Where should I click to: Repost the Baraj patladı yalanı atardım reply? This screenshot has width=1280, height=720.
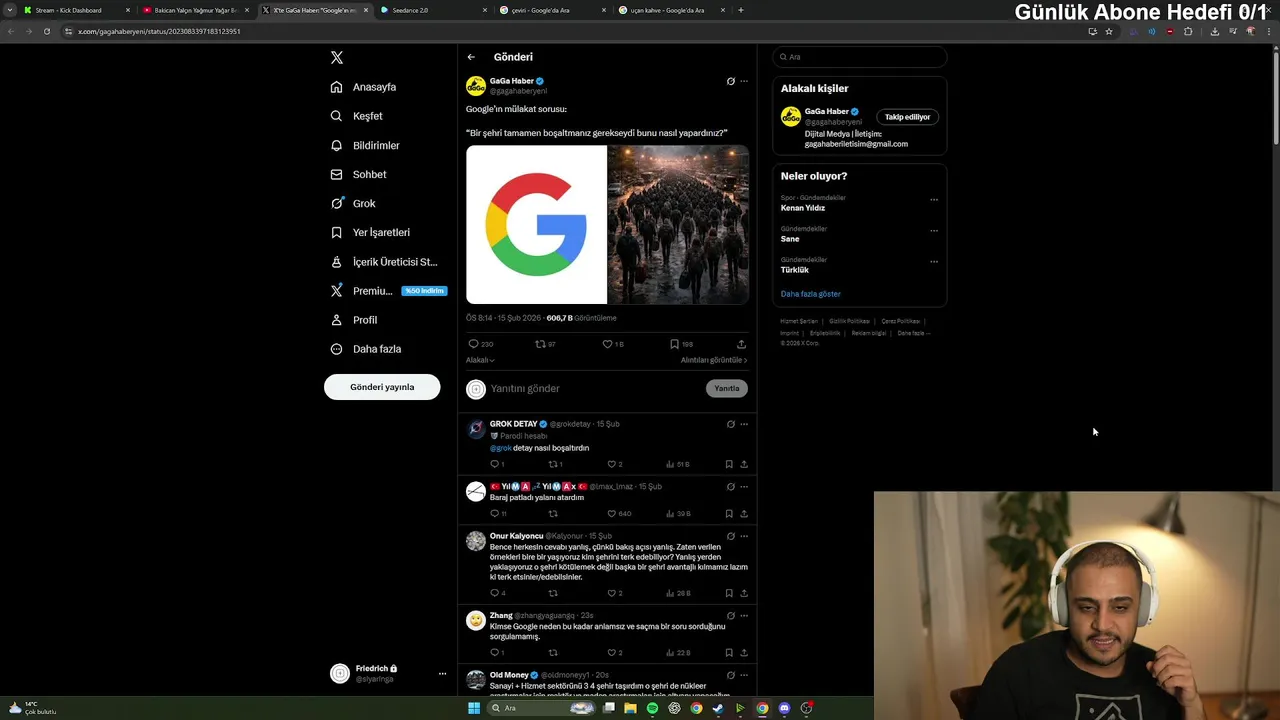pos(552,513)
